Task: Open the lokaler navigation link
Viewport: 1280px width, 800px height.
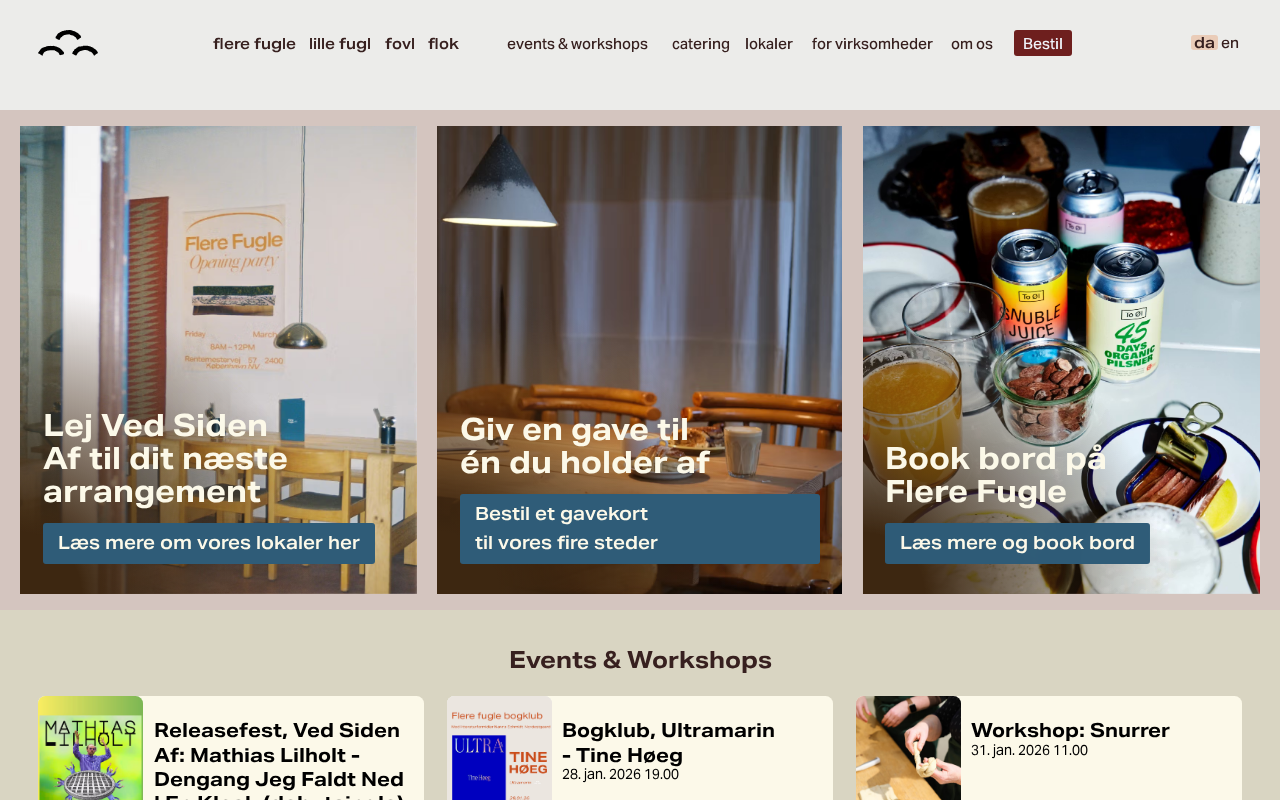Action: point(769,44)
